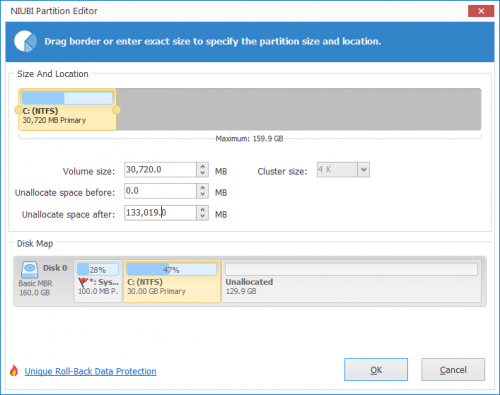Grab the left resize handle of C: partition
The height and width of the screenshot is (395, 500).
coord(18,110)
